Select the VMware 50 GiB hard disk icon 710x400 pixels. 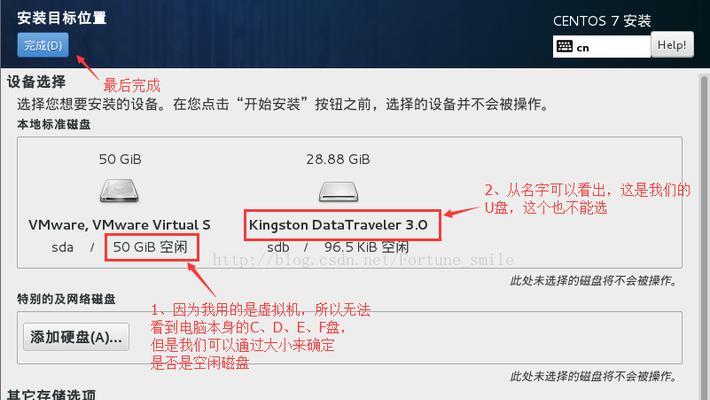click(x=120, y=190)
